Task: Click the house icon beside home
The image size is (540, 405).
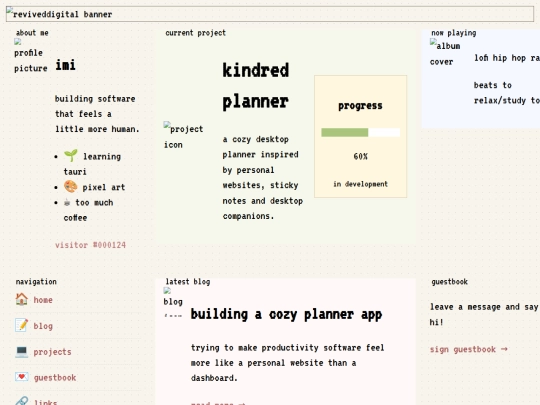Action: click(21, 299)
